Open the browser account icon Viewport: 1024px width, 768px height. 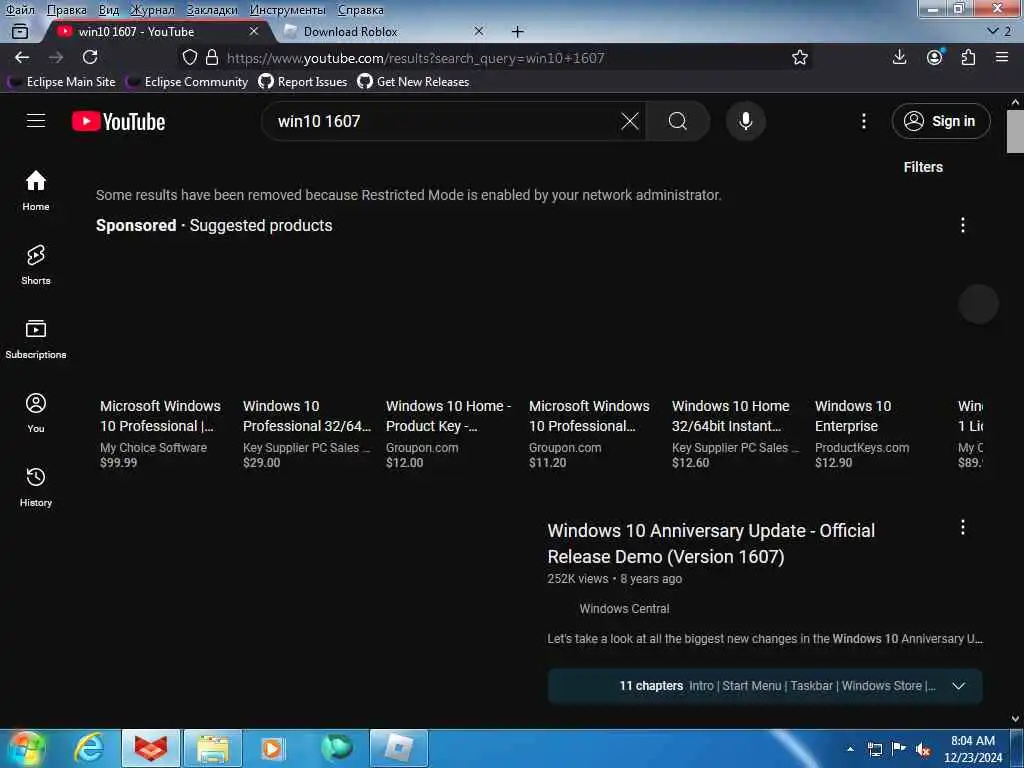935,57
